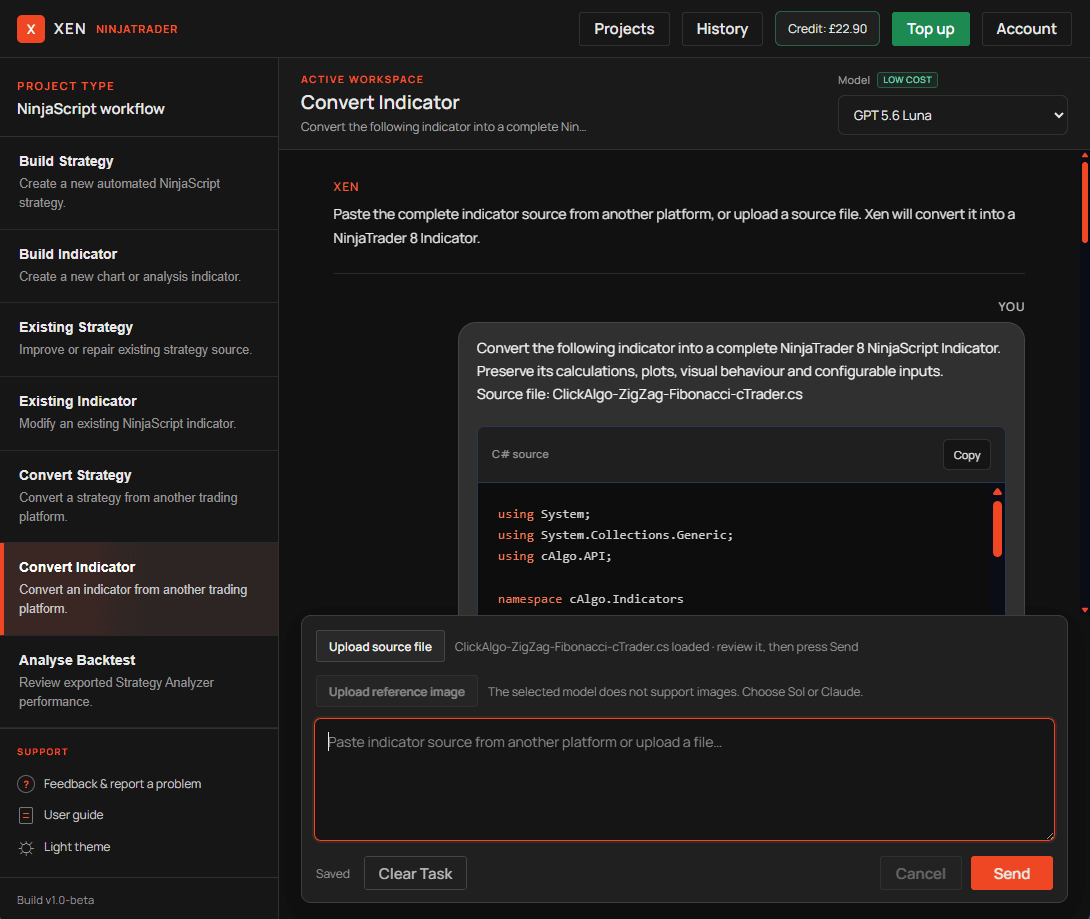Send the conversion request
The width and height of the screenshot is (1090, 919).
[x=1011, y=874]
